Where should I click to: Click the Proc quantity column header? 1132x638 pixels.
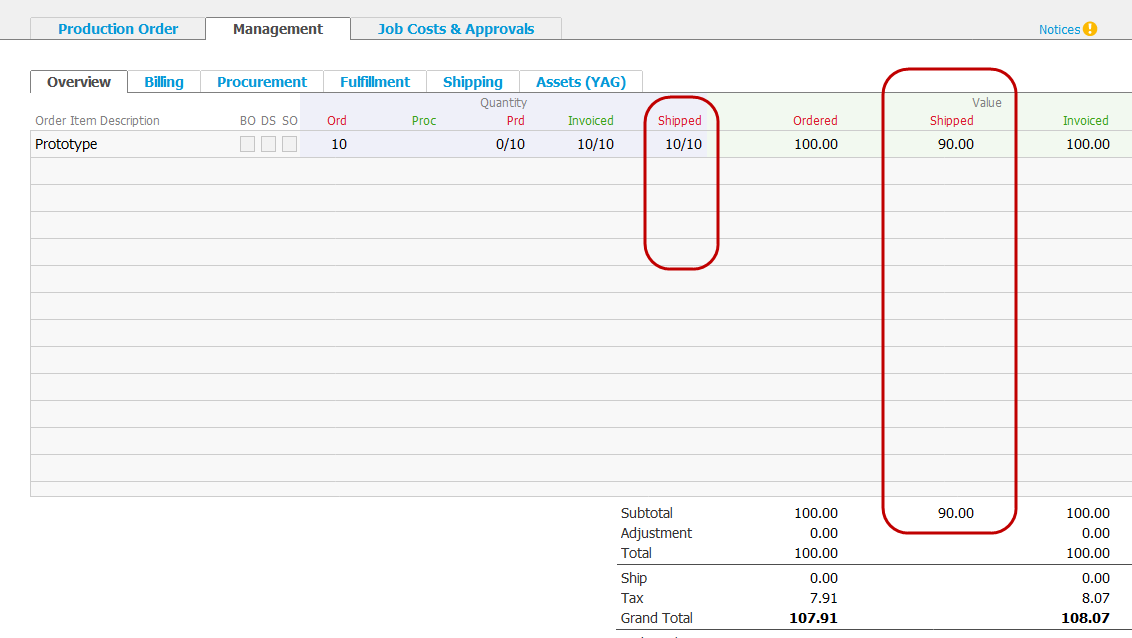pyautogui.click(x=424, y=121)
